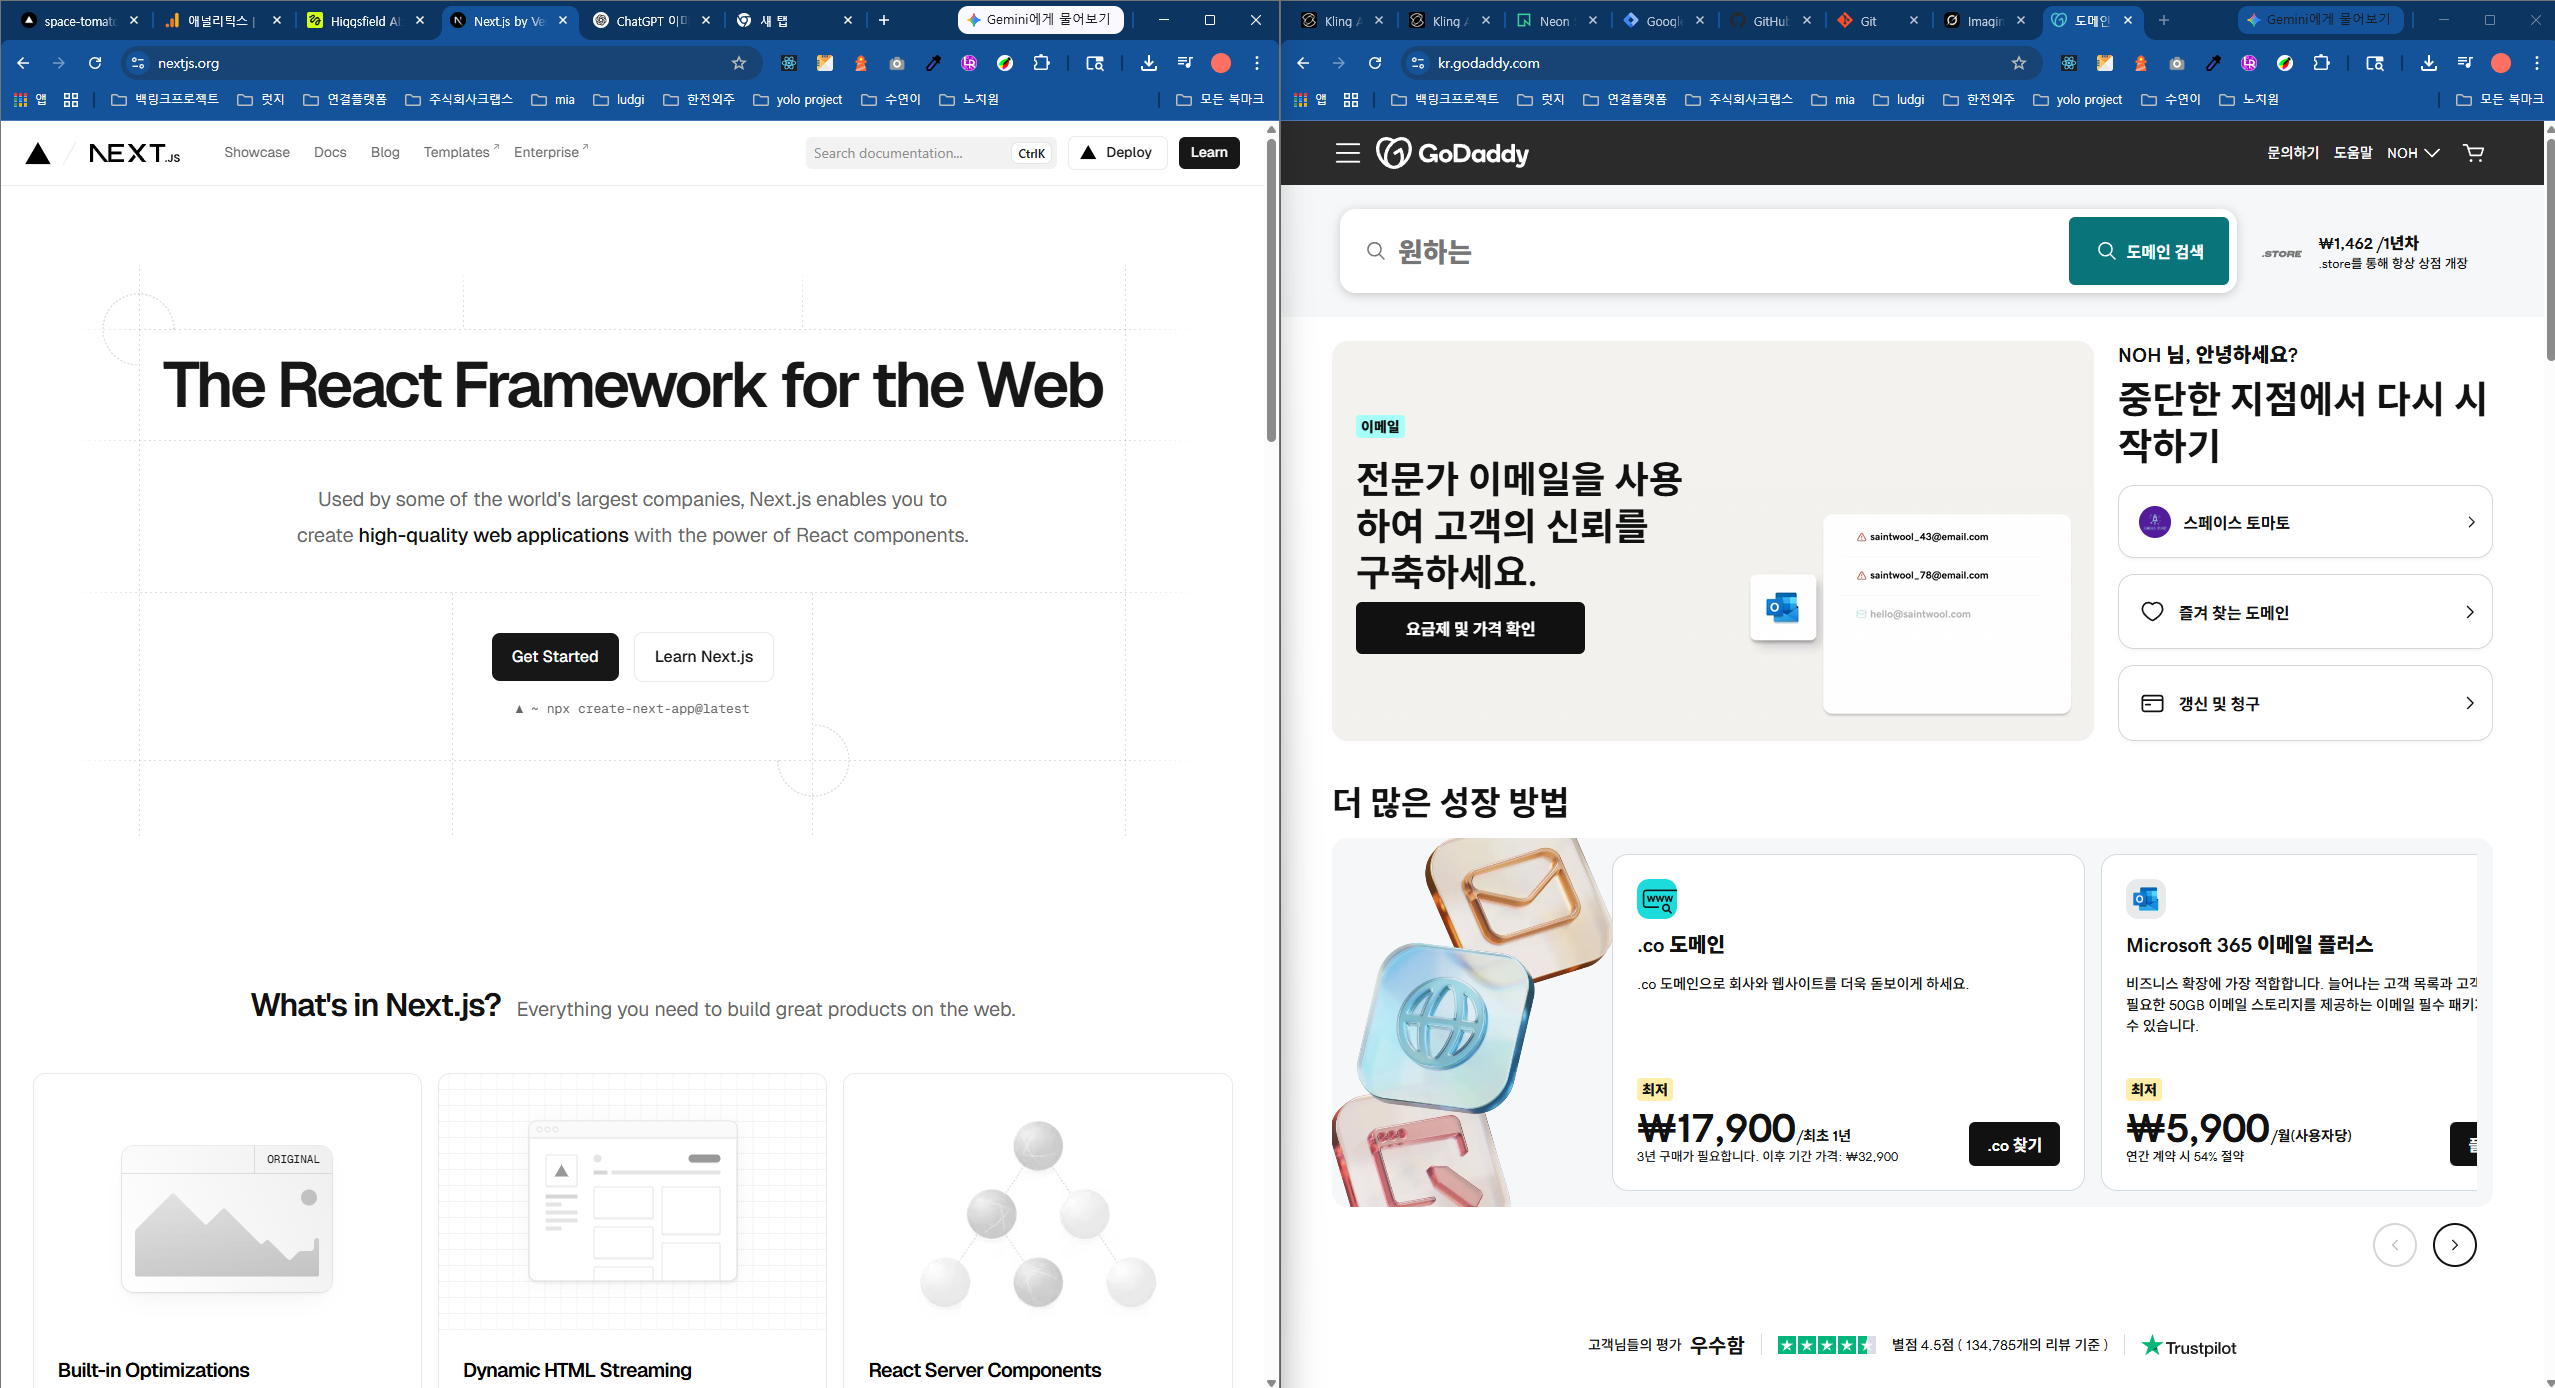Click the GoDaddy logo
The height and width of the screenshot is (1388, 2555).
tap(1452, 153)
